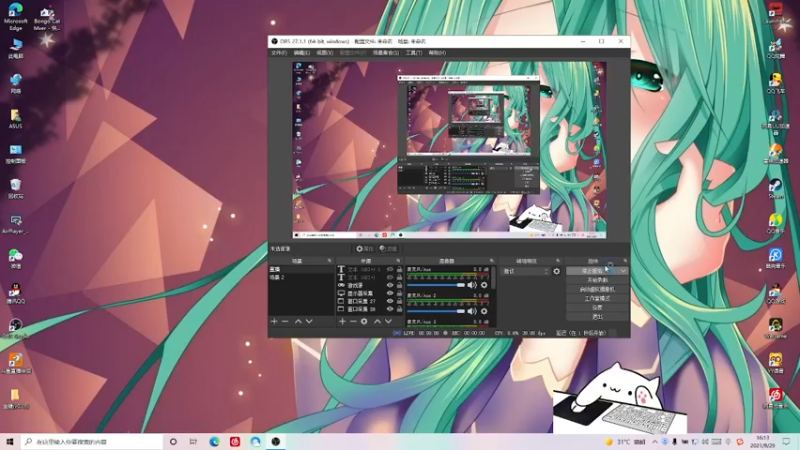
Task: Move the scene up with the up arrow
Action: [298, 321]
